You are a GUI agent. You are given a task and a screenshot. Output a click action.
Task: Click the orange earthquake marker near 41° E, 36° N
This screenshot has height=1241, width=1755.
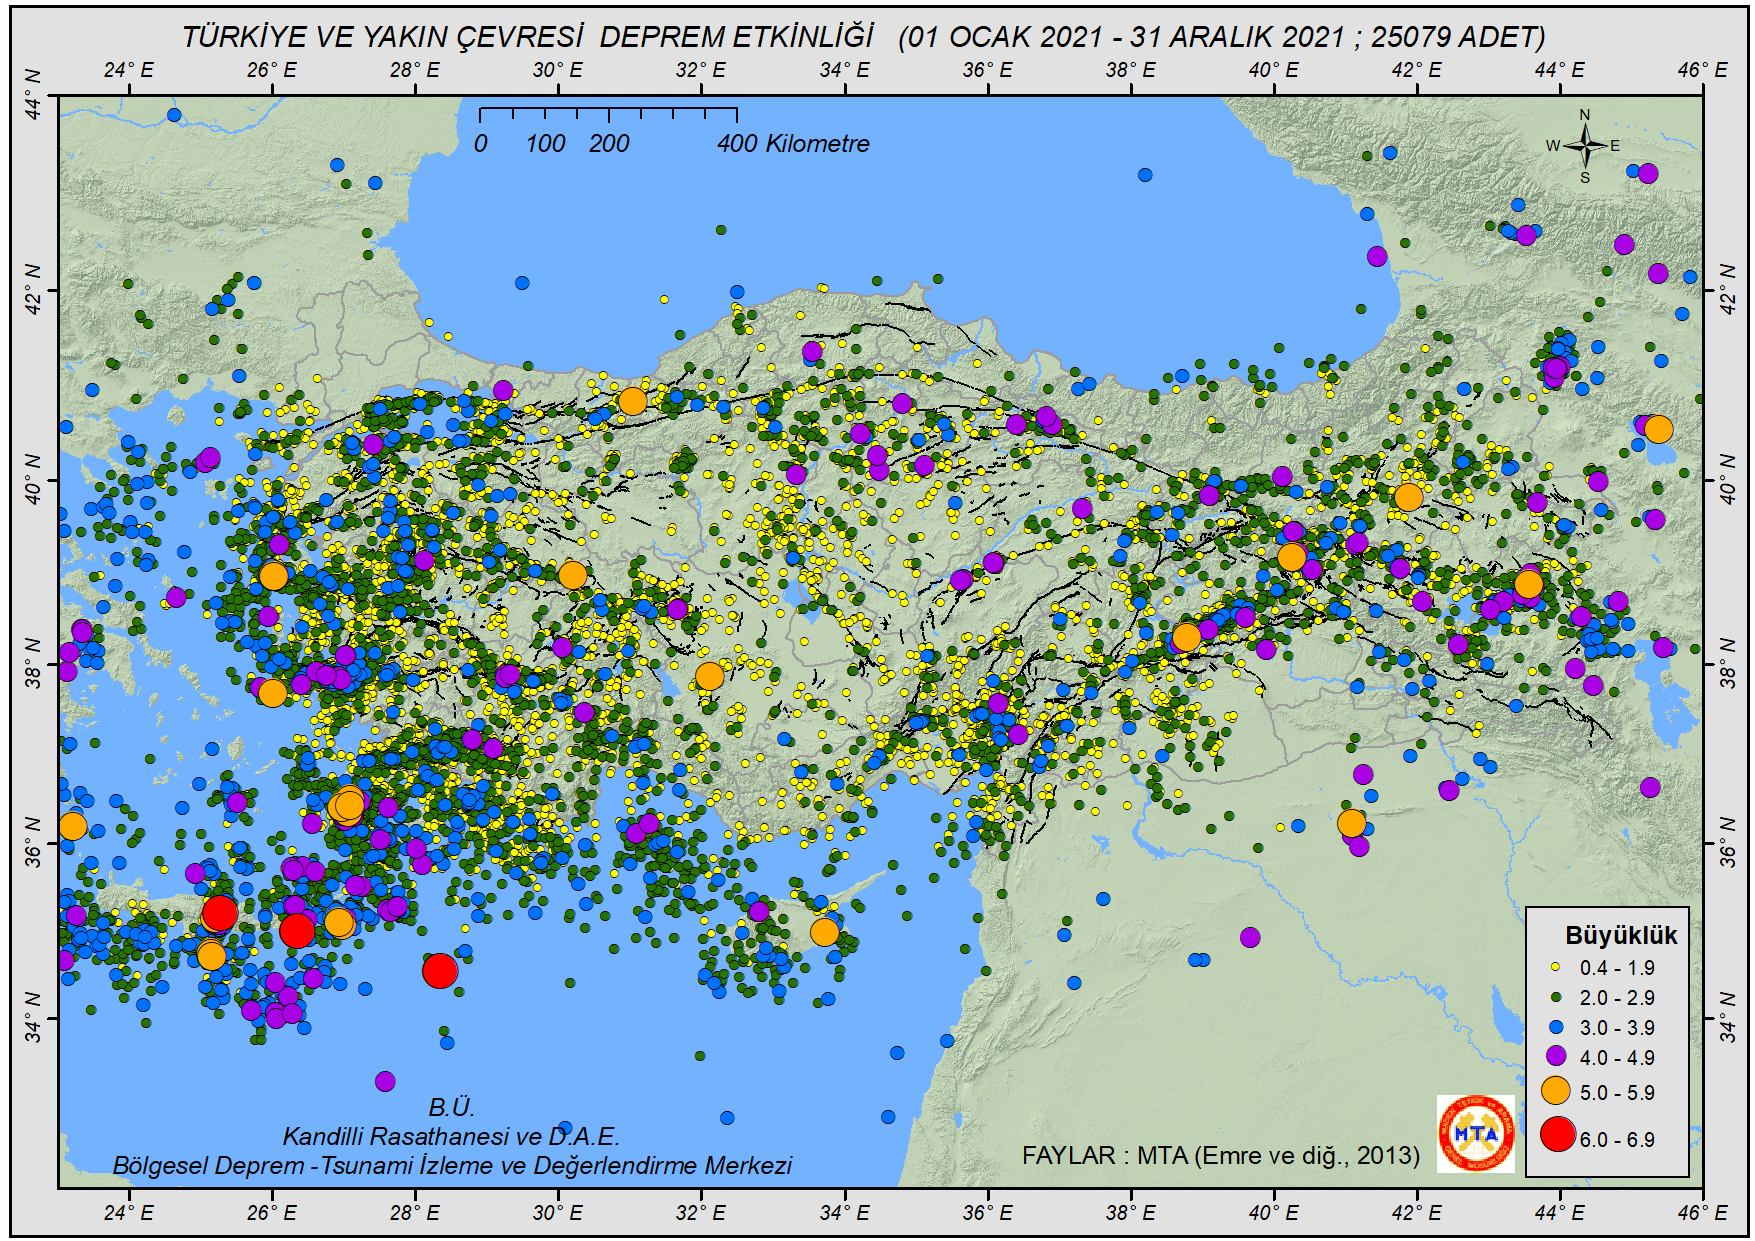(1351, 823)
